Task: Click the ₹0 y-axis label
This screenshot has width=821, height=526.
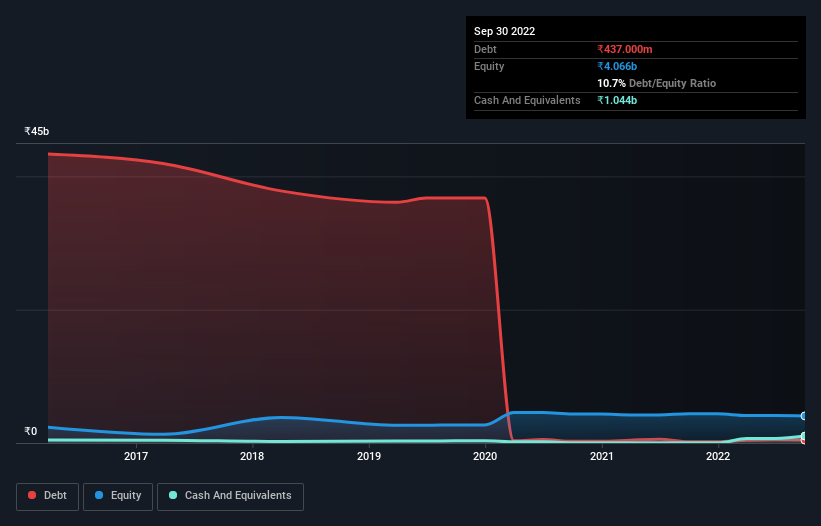Action: [31, 431]
